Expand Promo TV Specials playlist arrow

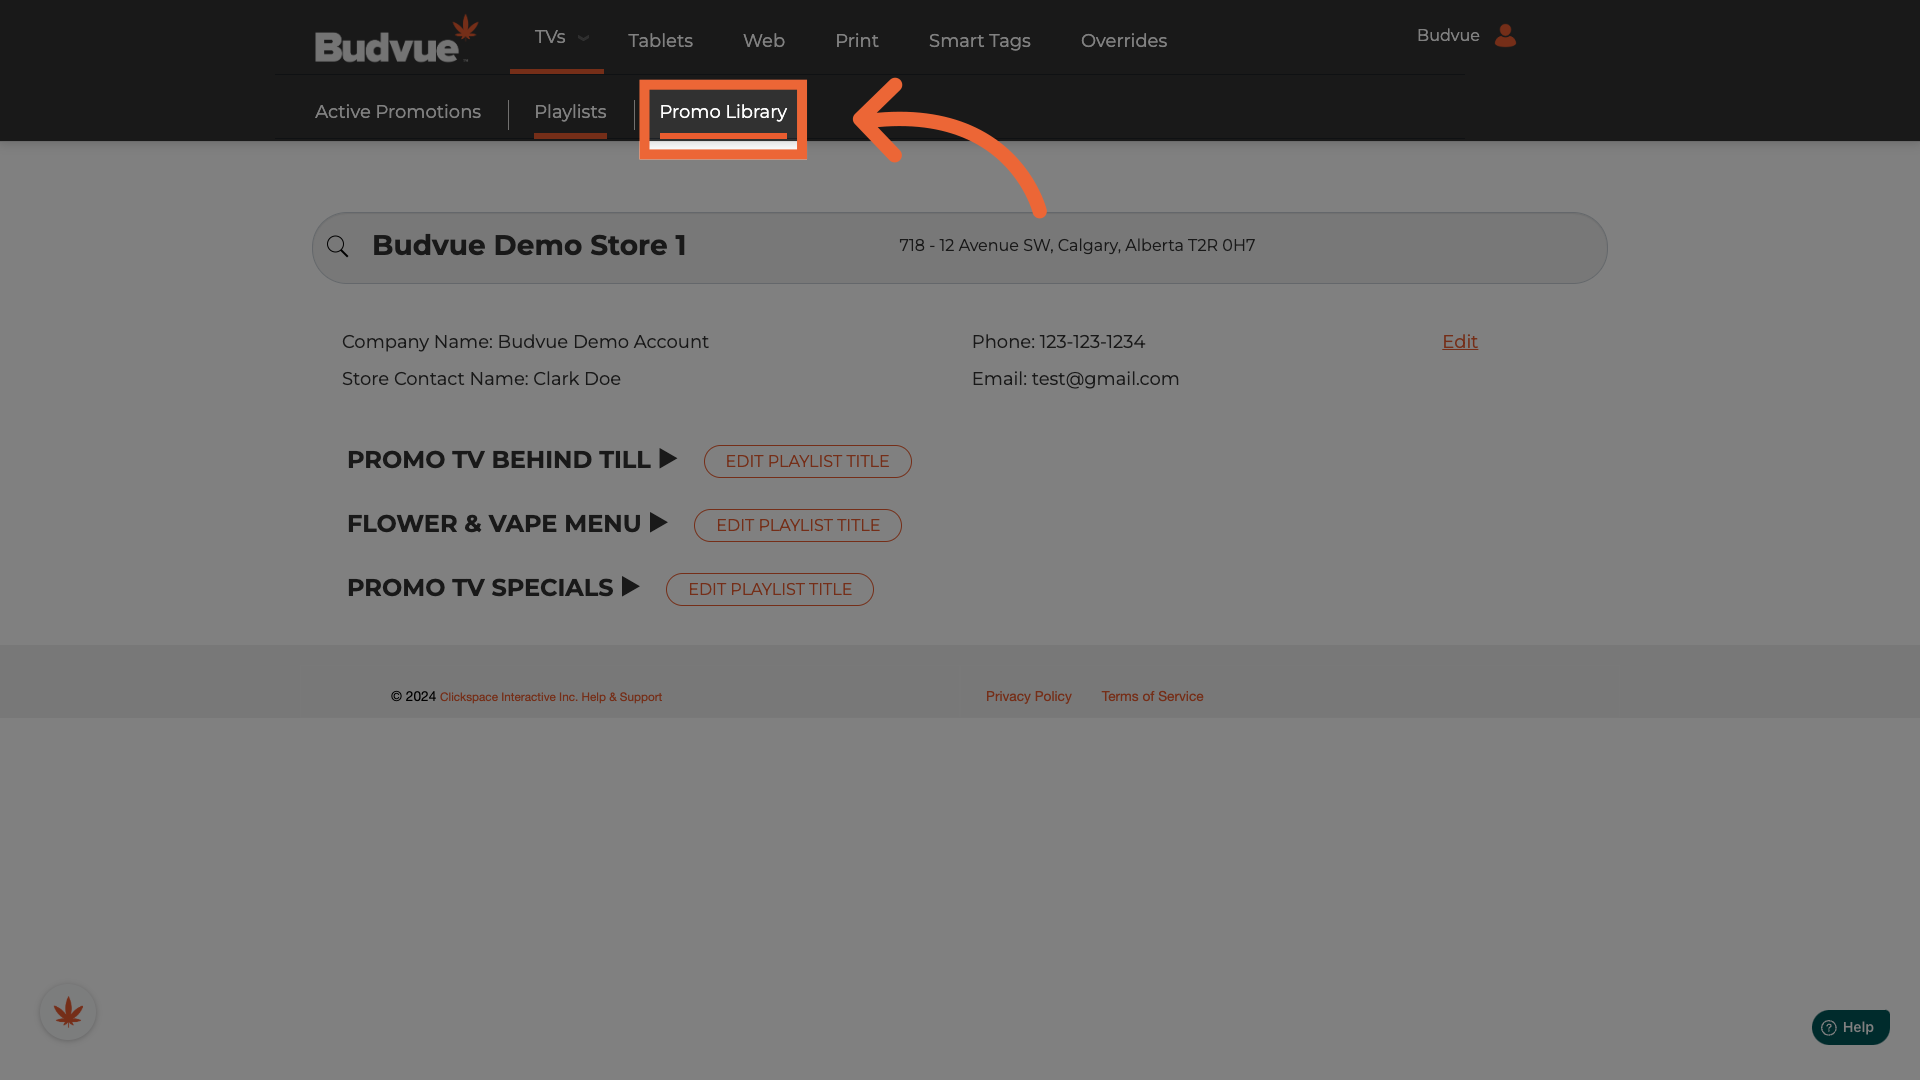630,587
